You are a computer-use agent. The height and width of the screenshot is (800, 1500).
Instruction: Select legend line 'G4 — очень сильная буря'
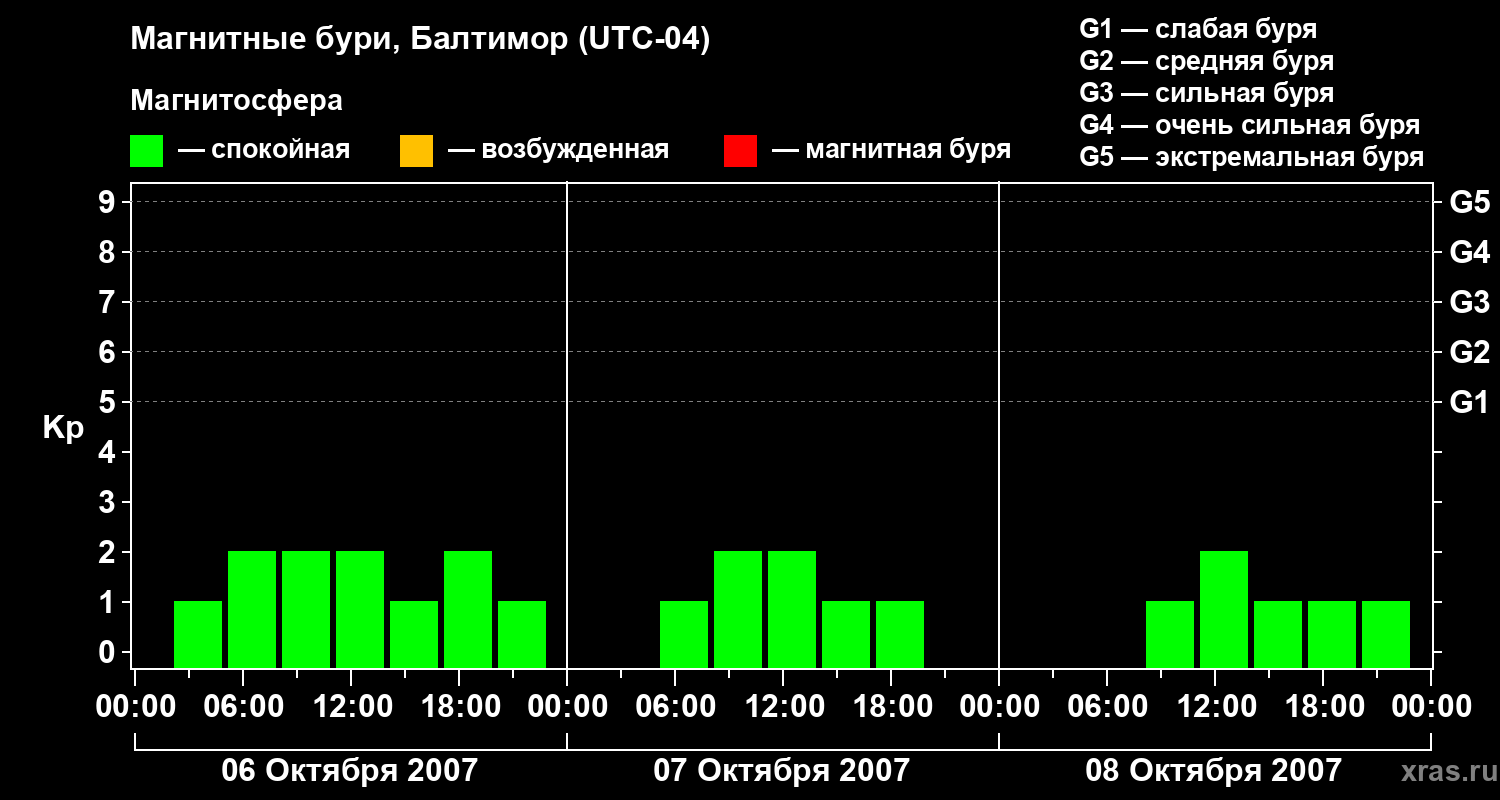point(1249,125)
